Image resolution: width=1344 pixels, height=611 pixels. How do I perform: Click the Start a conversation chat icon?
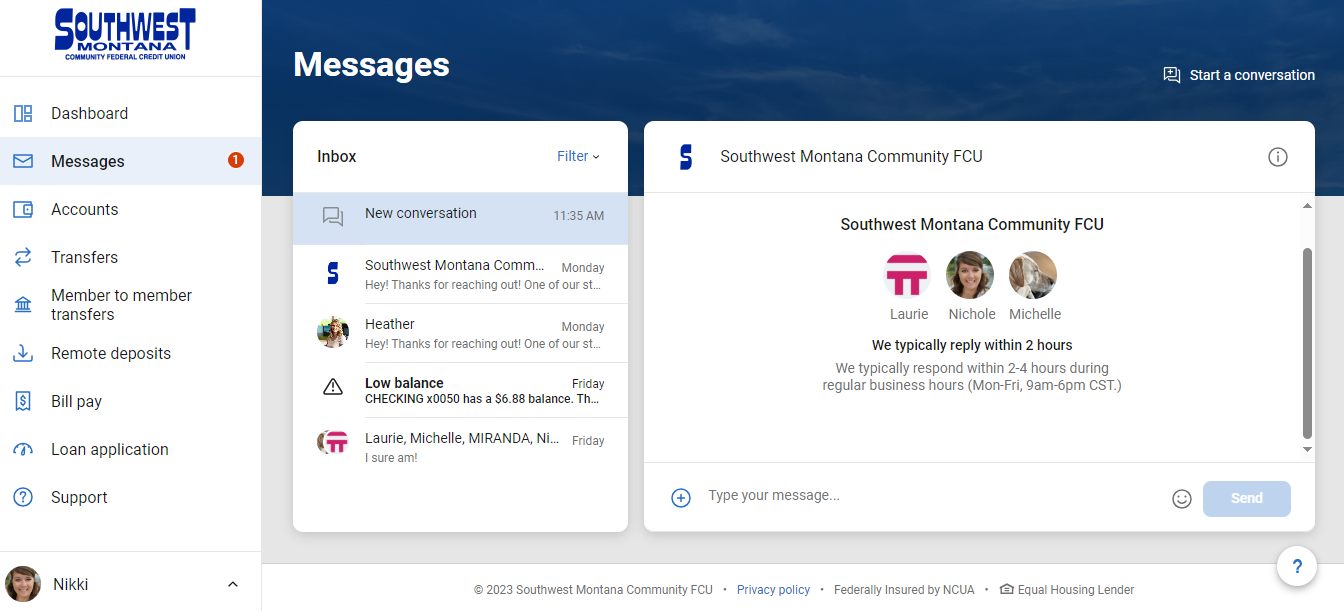coord(1172,75)
